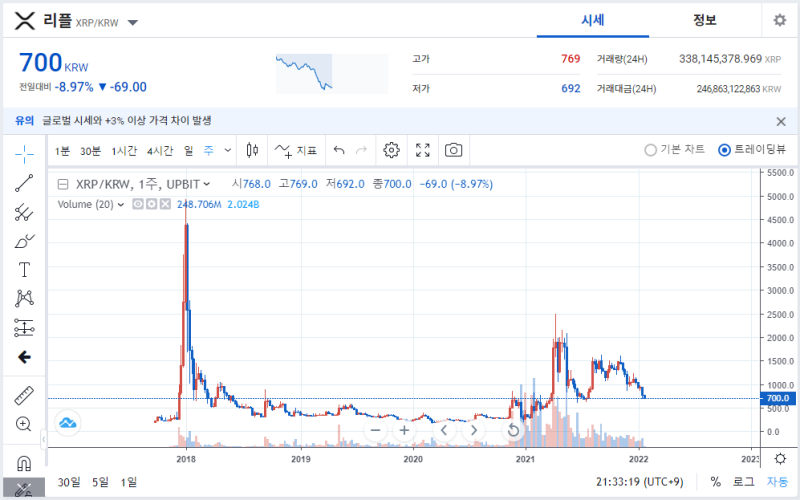Viewport: 800px width, 500px height.
Task: Open the indicators 지표 menu
Action: pos(296,151)
